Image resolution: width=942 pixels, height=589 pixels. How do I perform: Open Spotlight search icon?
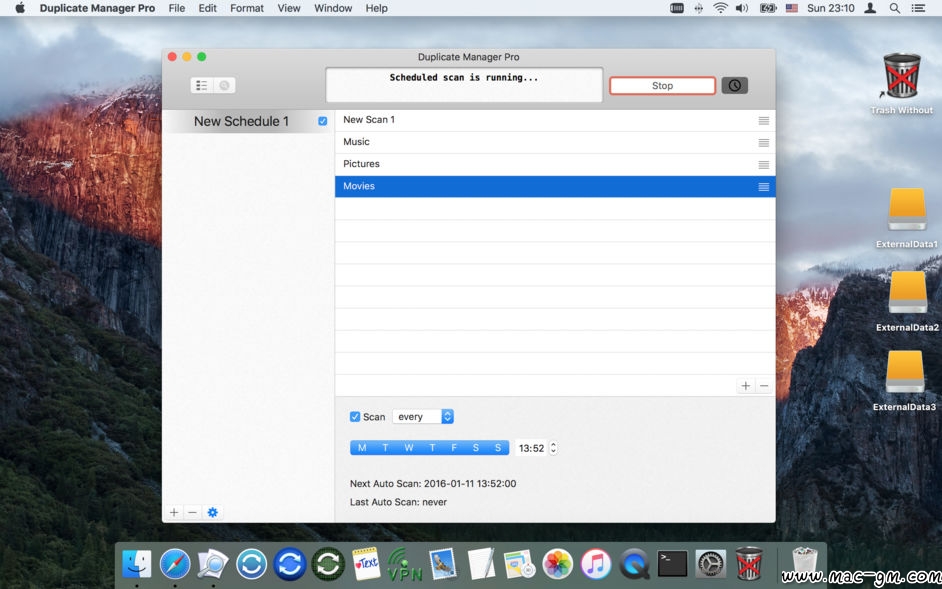click(x=895, y=8)
